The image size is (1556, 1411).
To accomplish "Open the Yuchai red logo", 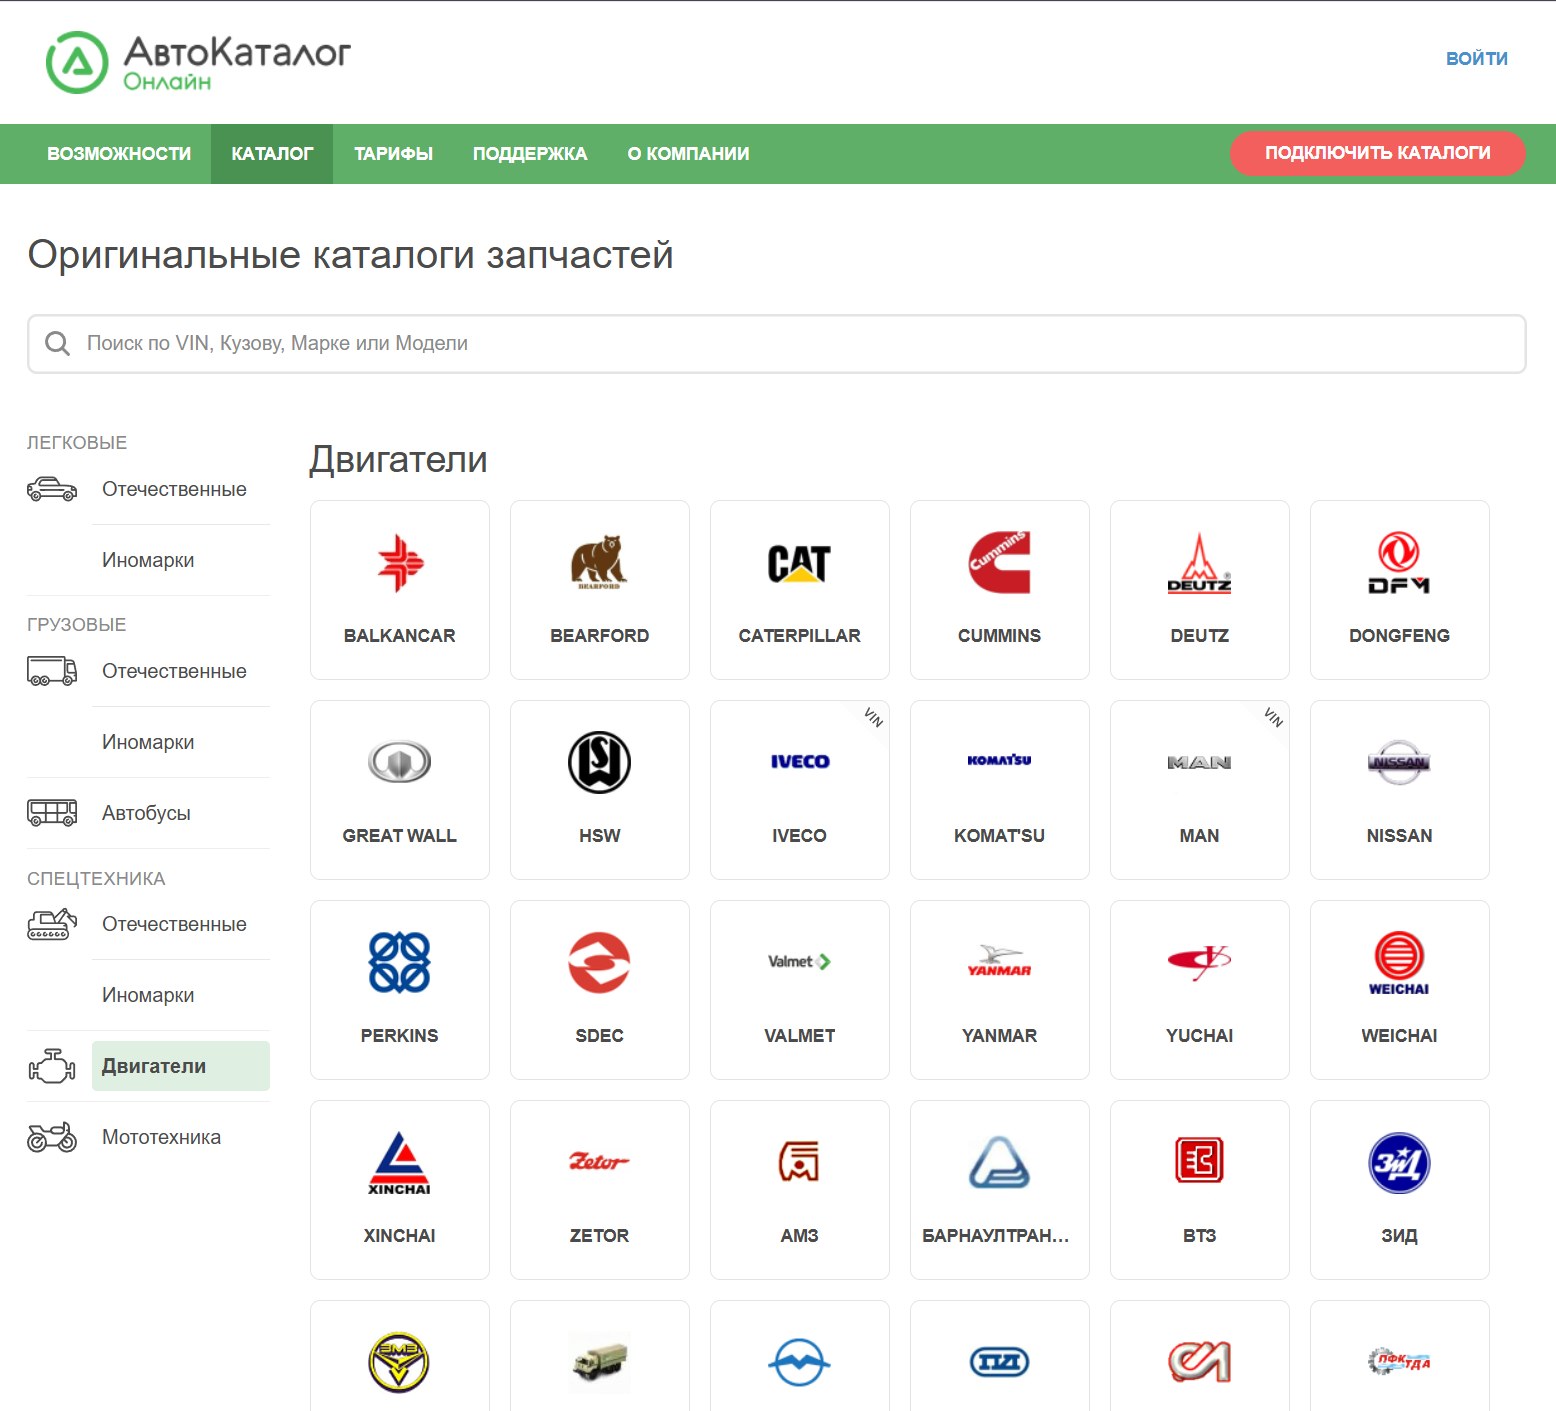I will (x=1199, y=962).
